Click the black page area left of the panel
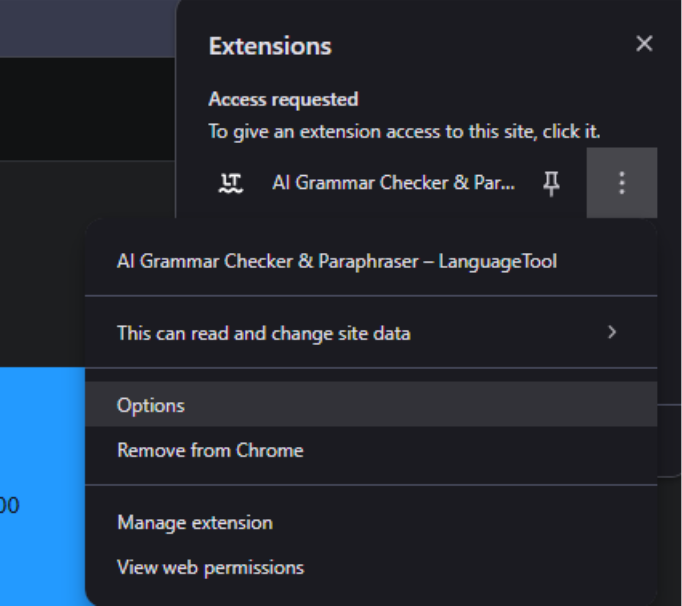Viewport: 682px width, 606px height. (87, 109)
